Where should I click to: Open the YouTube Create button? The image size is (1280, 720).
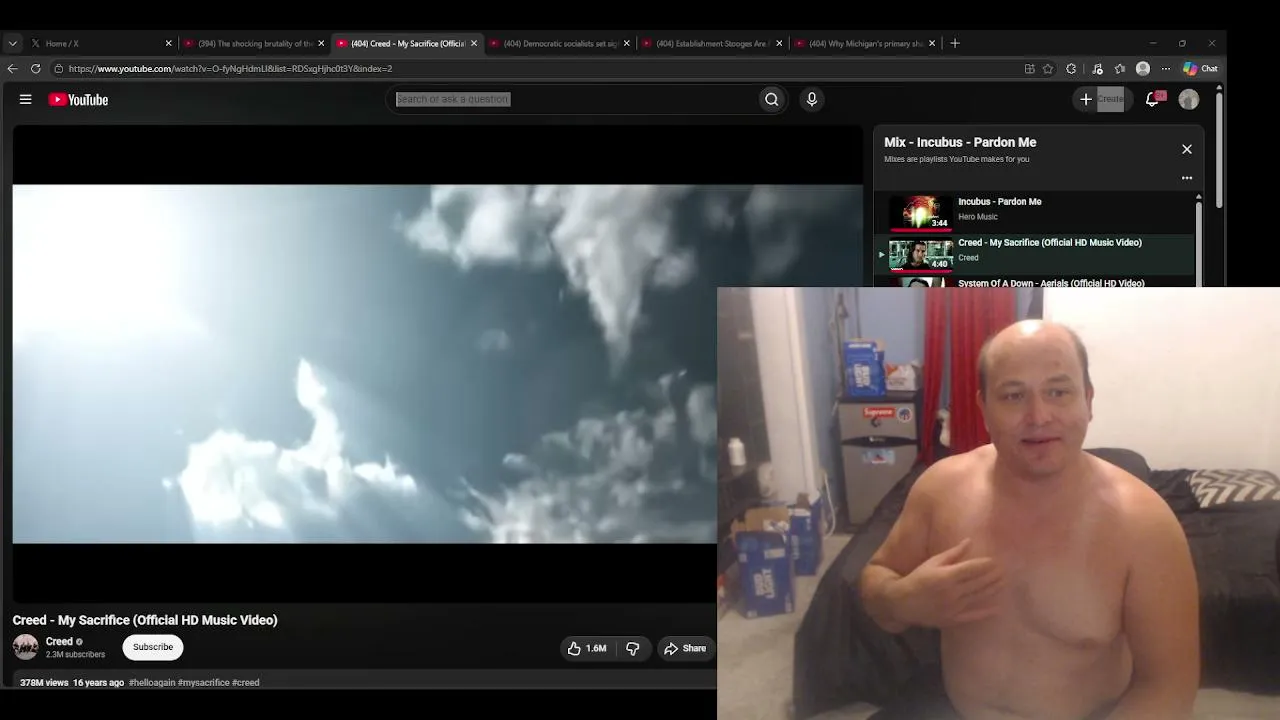(x=1101, y=99)
